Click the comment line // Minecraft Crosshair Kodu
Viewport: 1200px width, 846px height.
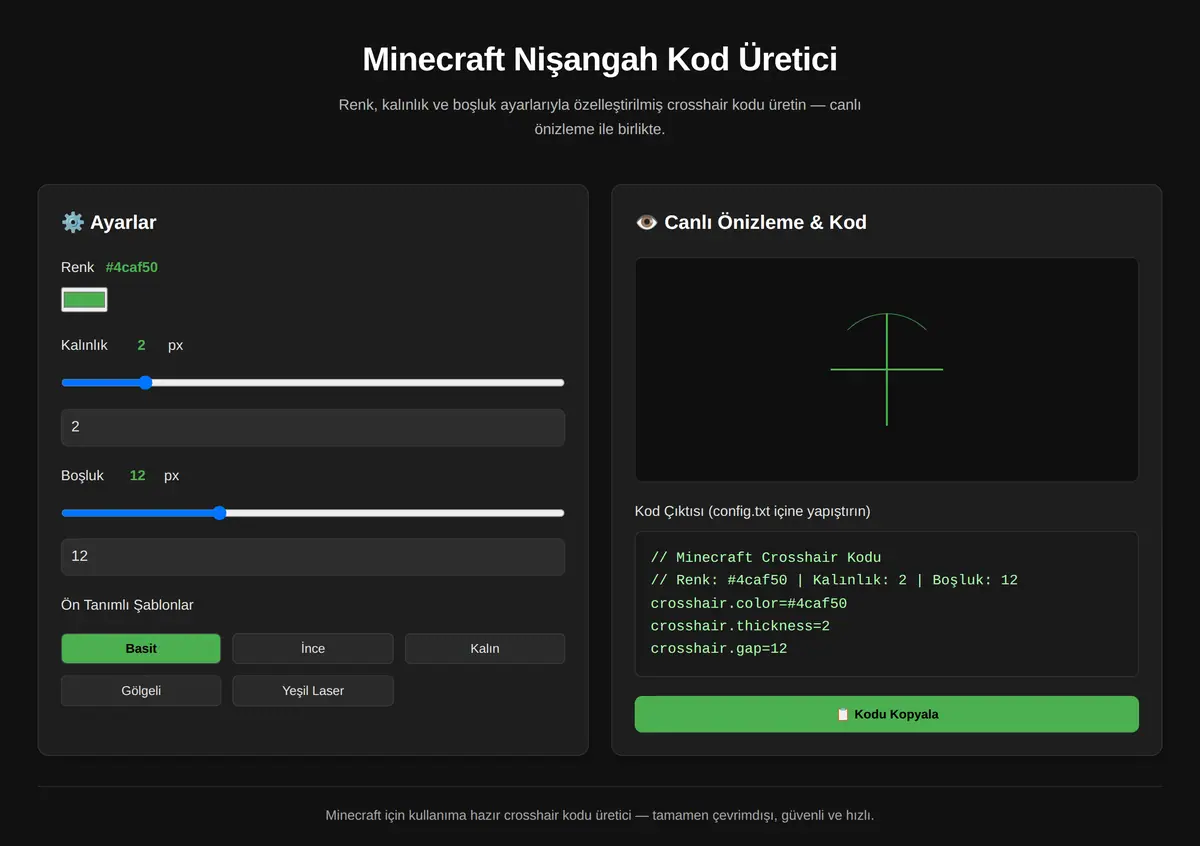tap(766, 557)
